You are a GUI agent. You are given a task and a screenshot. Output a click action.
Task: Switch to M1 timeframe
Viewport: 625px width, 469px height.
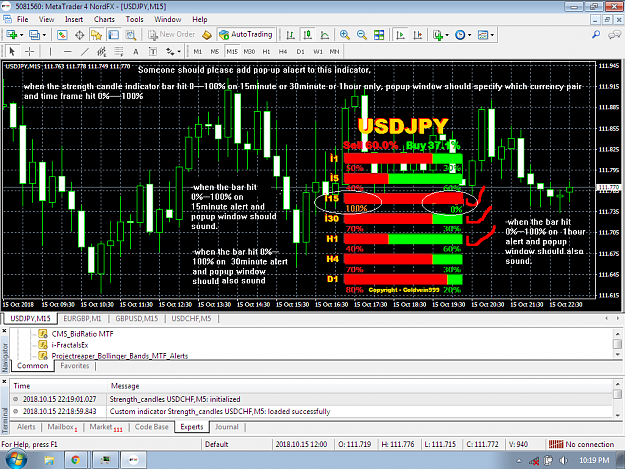click(197, 51)
